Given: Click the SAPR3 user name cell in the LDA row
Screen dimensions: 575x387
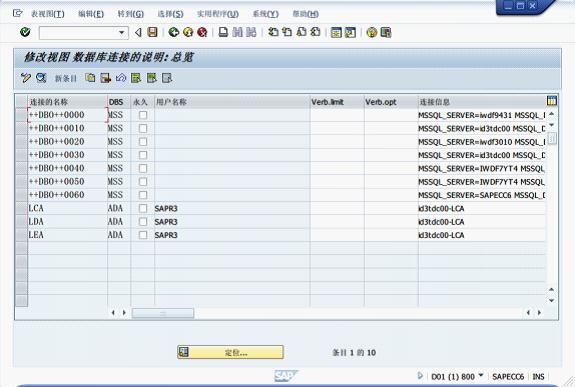Looking at the screenshot, I should click(x=232, y=222).
